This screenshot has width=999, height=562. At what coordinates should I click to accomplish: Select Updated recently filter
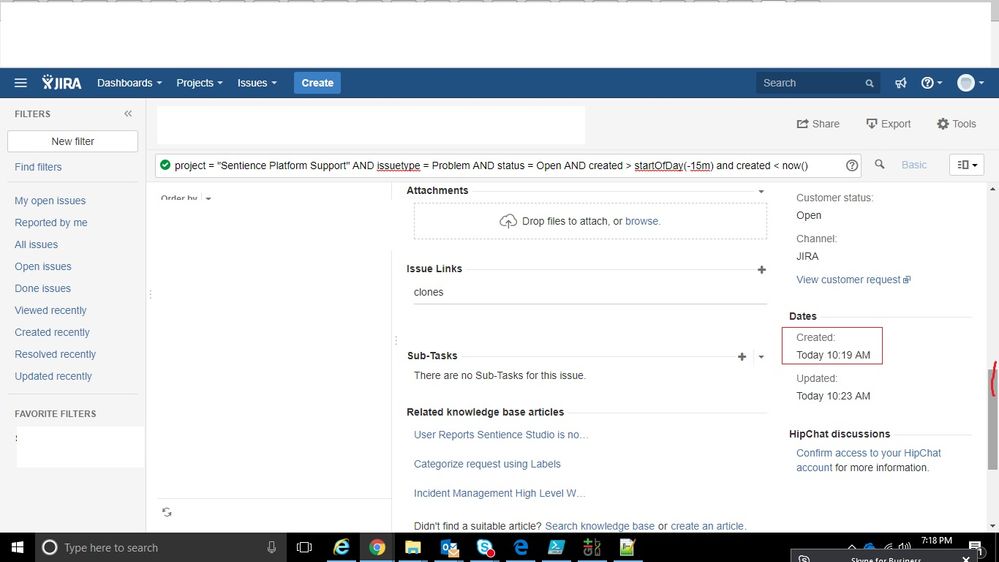click(54, 377)
